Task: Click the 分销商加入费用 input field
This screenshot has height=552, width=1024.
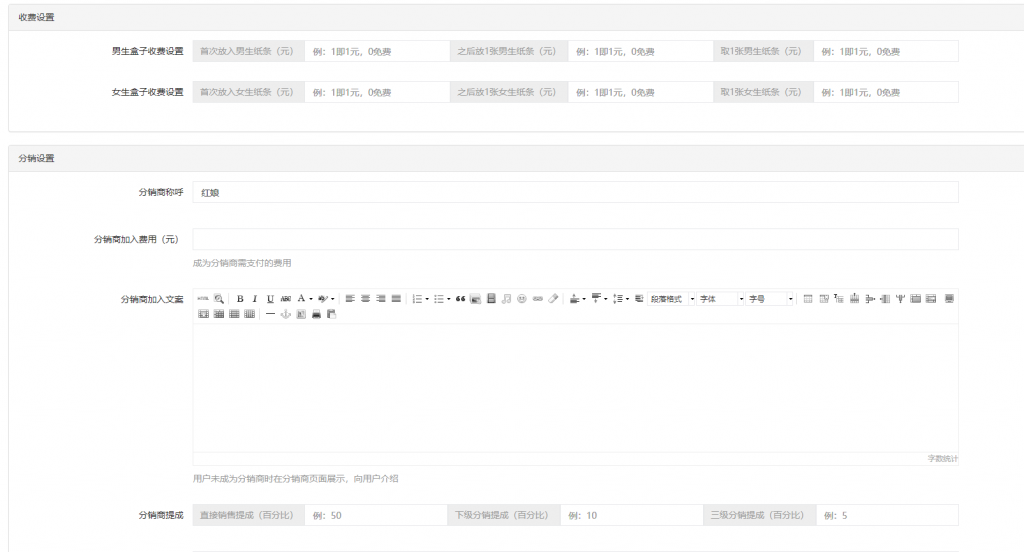Action: coord(575,239)
